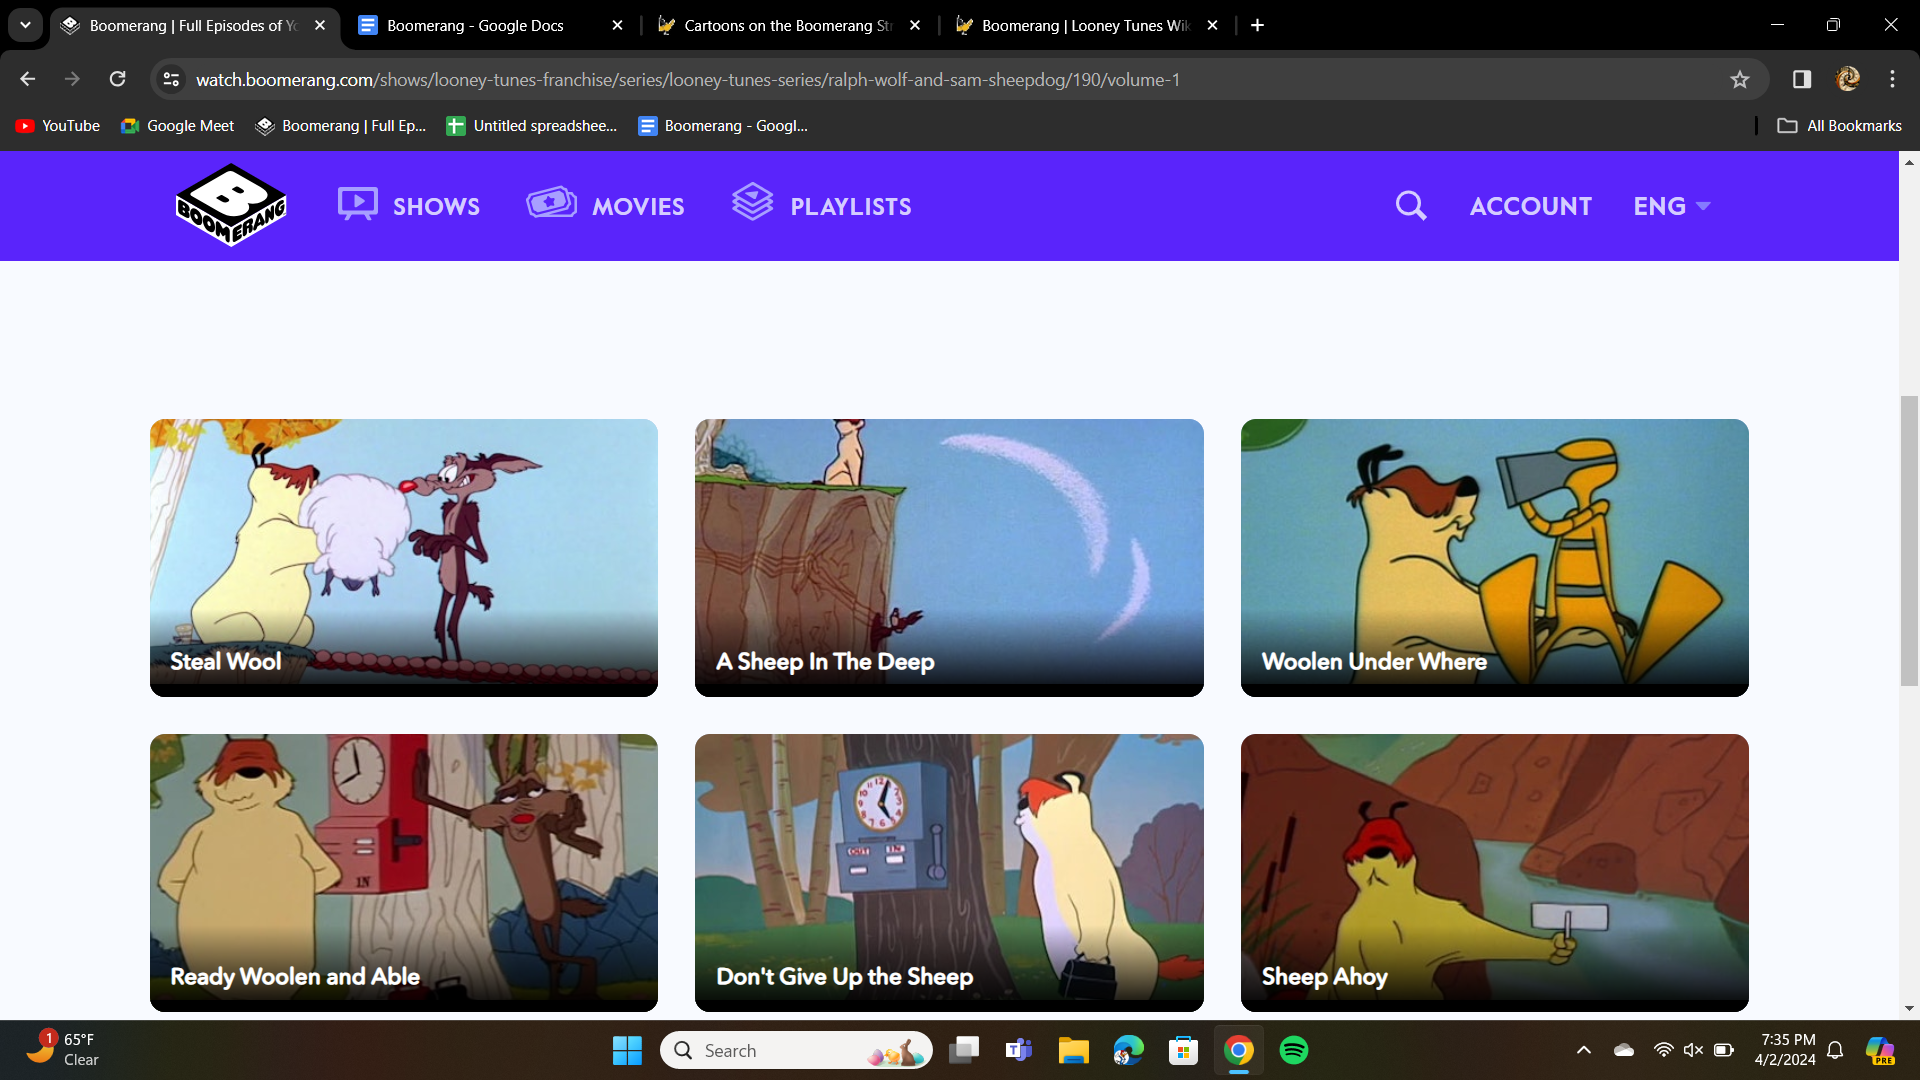Open the All Bookmarks folder
The height and width of the screenshot is (1080, 1920).
coord(1840,126)
